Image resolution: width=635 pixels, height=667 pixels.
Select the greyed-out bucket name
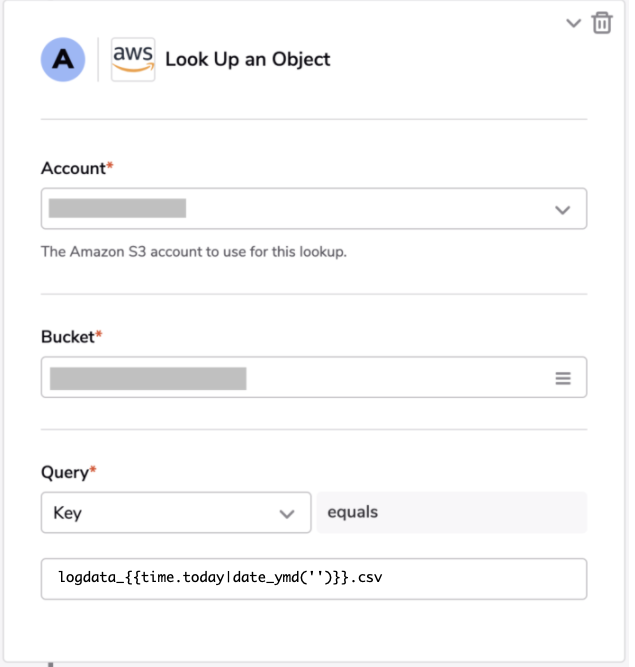click(x=148, y=379)
